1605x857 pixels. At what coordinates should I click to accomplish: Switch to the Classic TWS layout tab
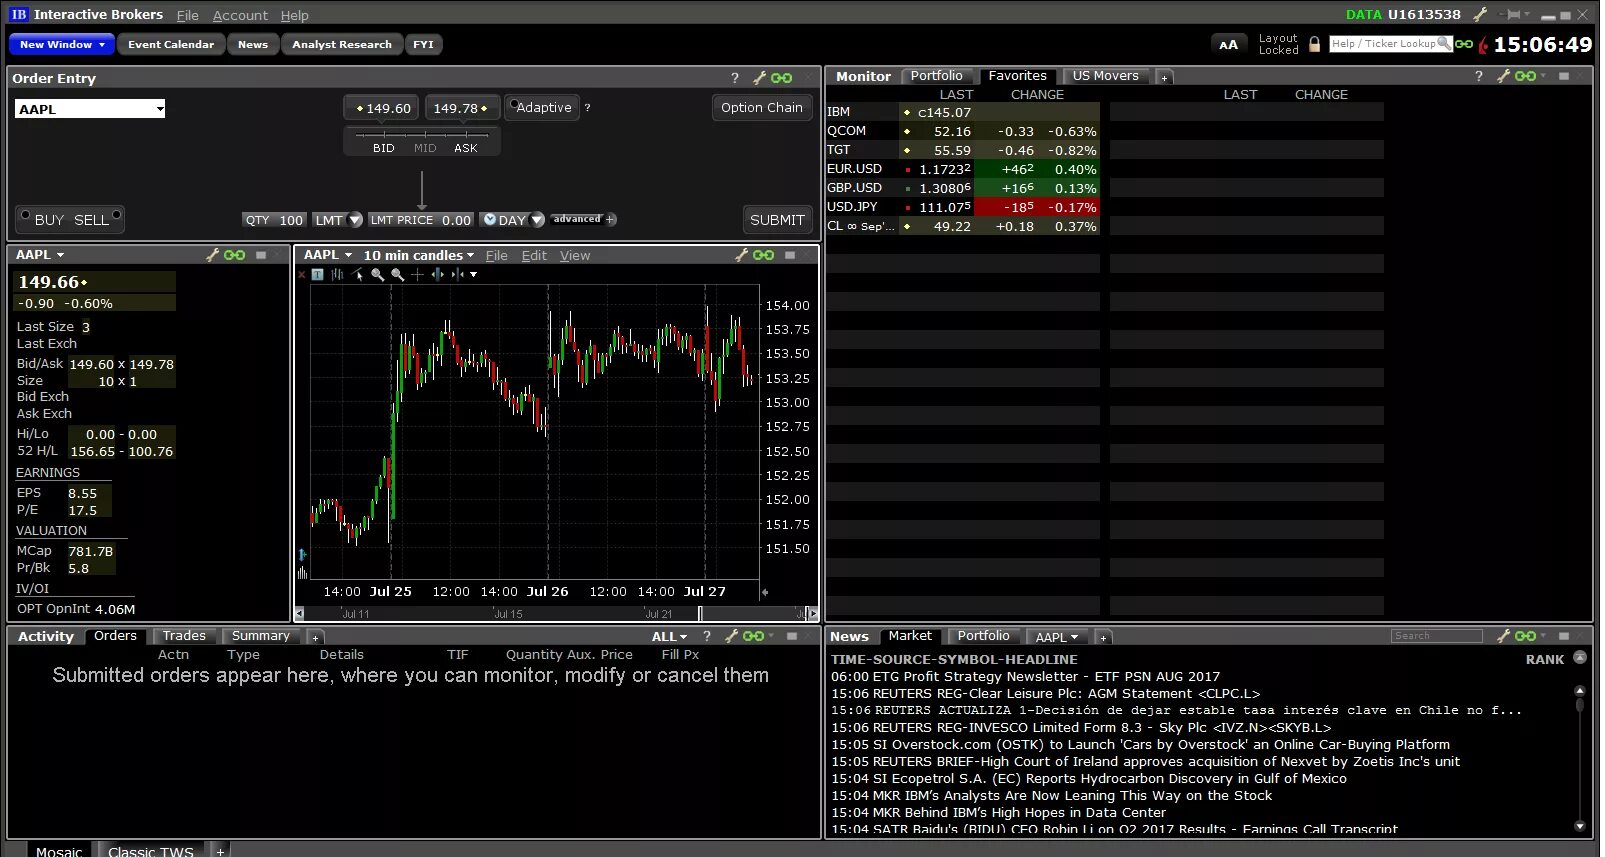point(151,850)
